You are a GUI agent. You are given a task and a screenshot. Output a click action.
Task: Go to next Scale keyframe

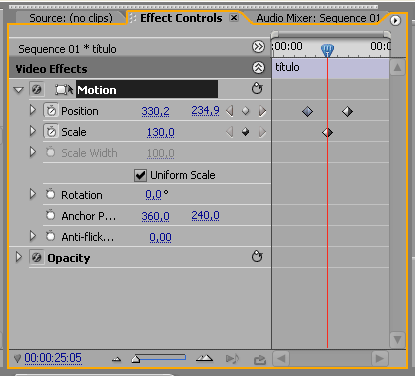pyautogui.click(x=262, y=132)
